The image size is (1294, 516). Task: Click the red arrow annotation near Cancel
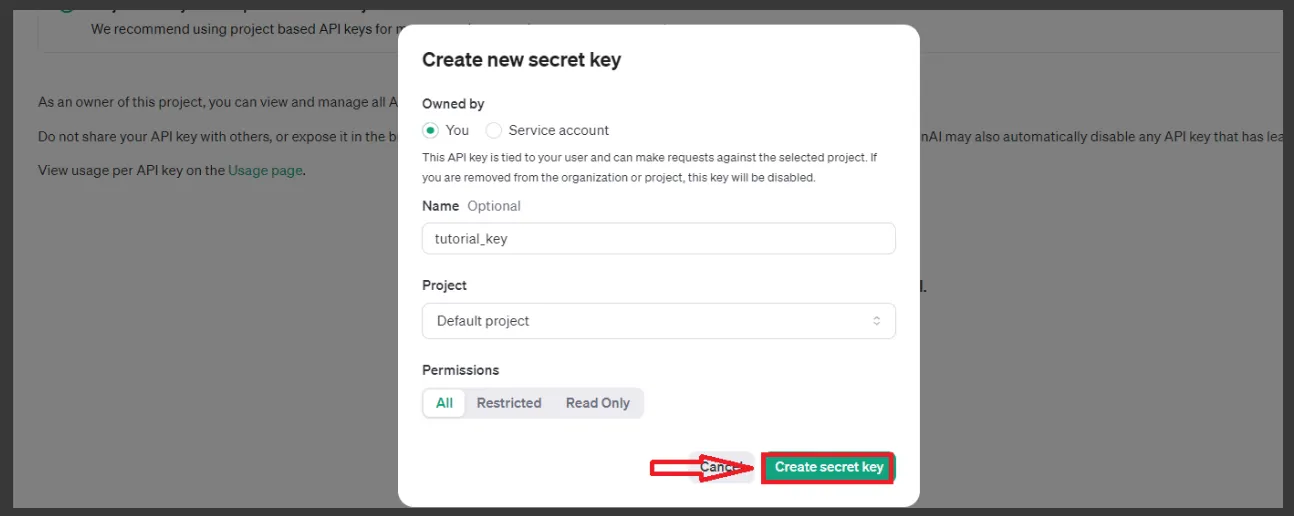pos(695,468)
